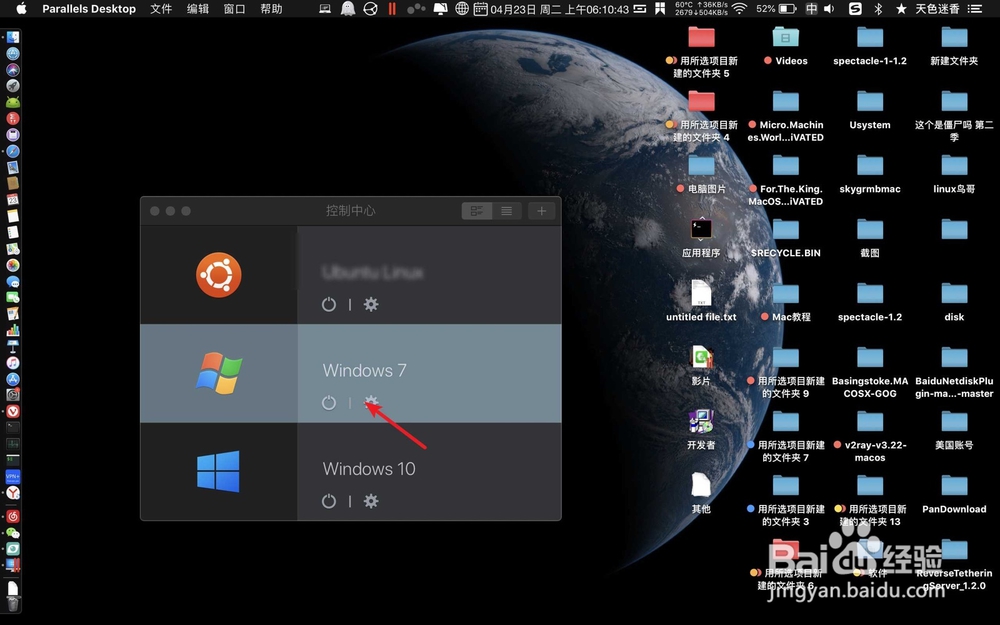
Task: Open the Wi-Fi status menu
Action: coord(739,8)
